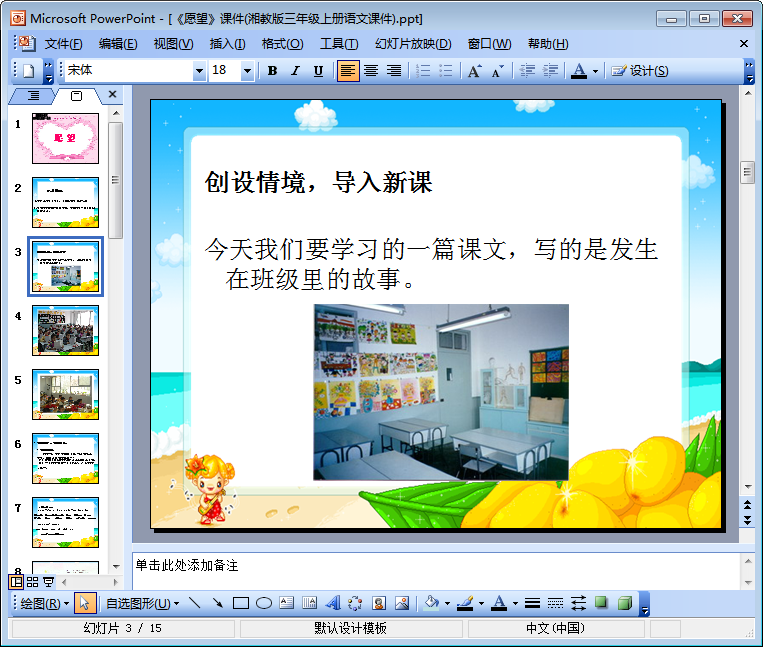Select slide 2 thumbnail
This screenshot has width=763, height=647.
[x=65, y=202]
